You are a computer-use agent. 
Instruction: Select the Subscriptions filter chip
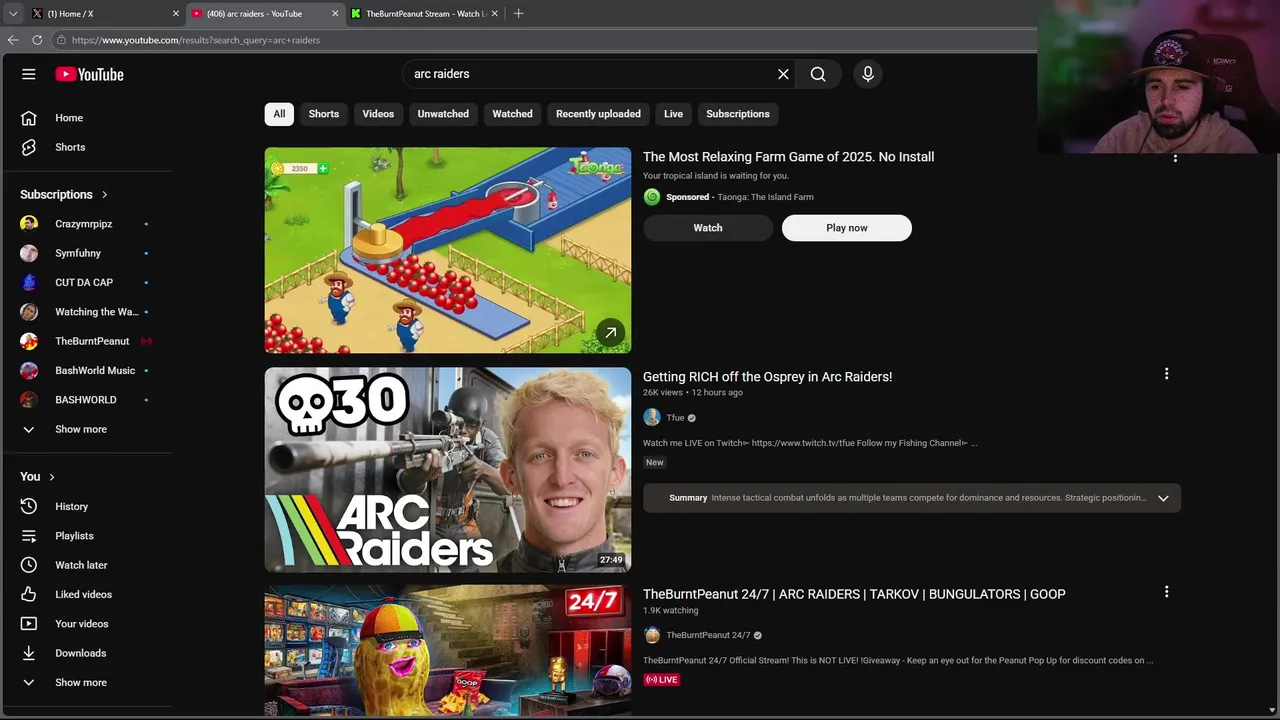(738, 114)
